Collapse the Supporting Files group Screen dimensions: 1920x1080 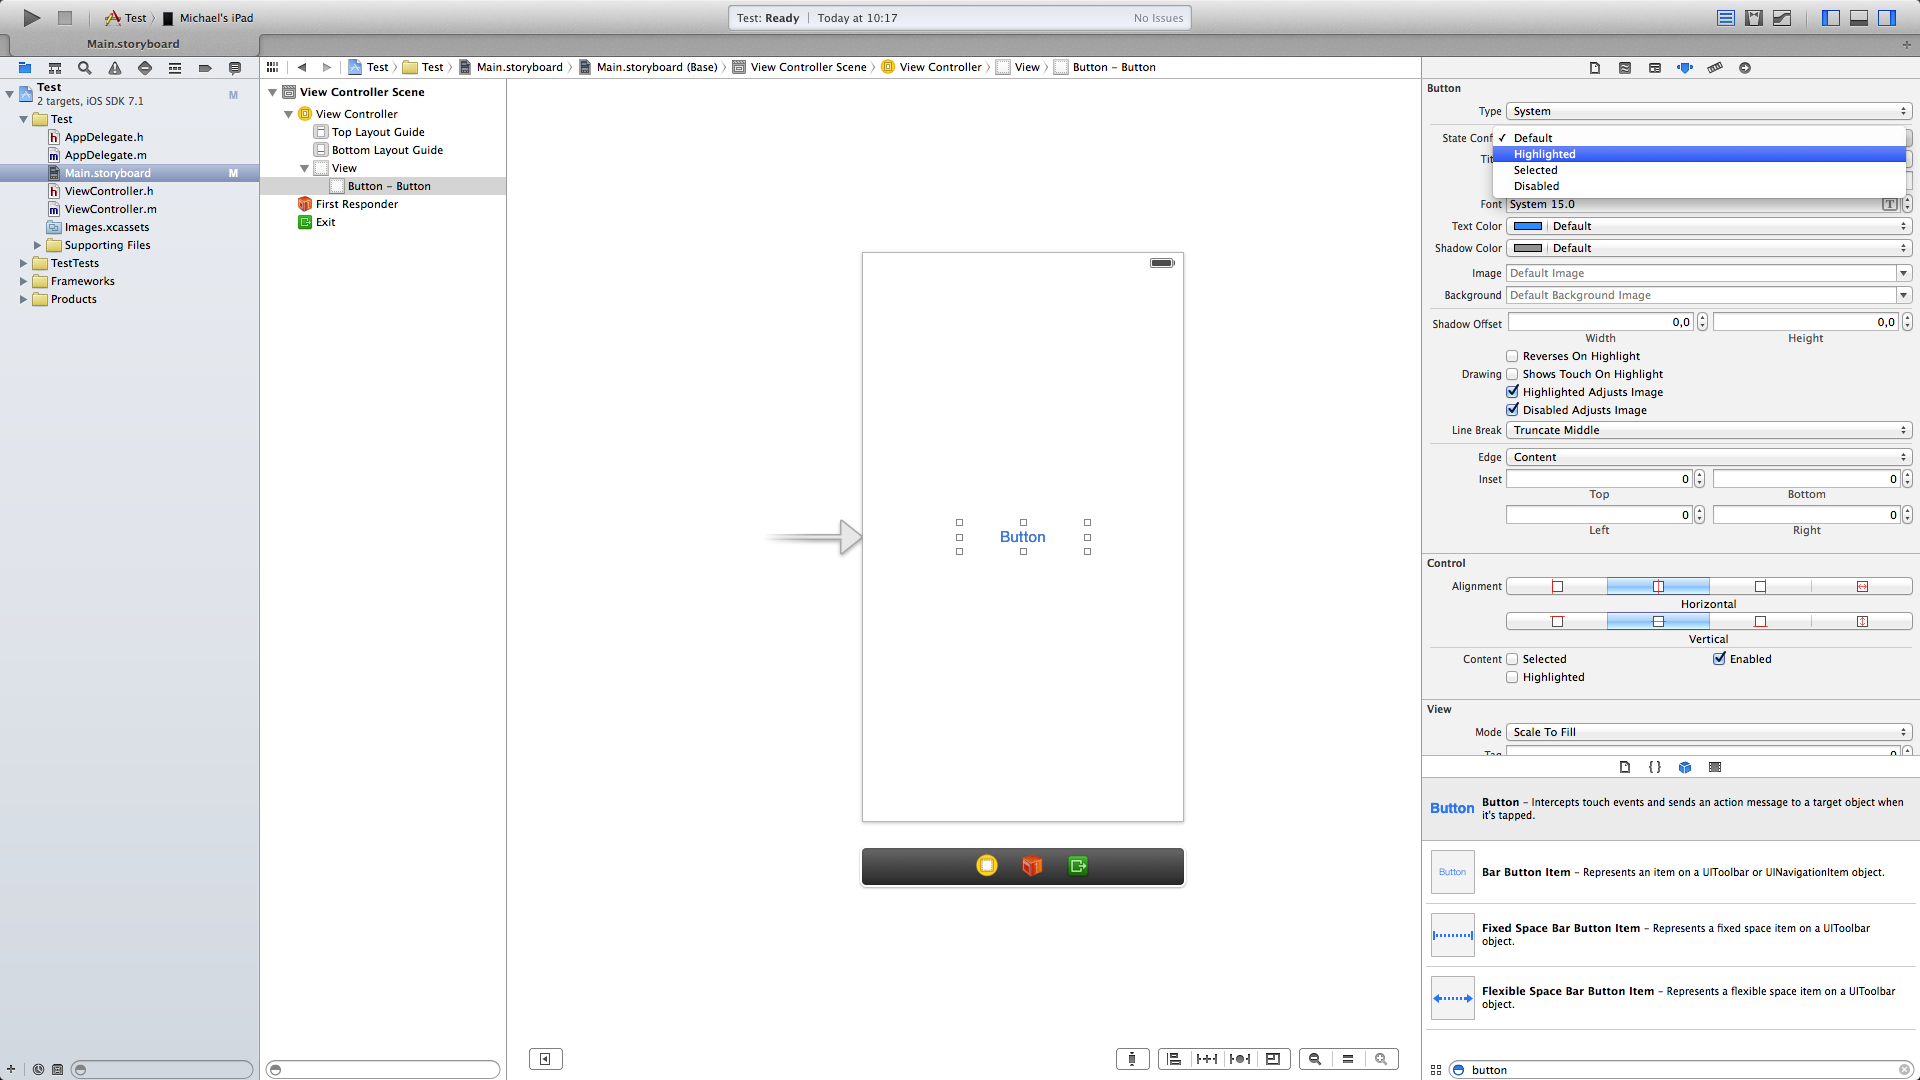click(38, 245)
